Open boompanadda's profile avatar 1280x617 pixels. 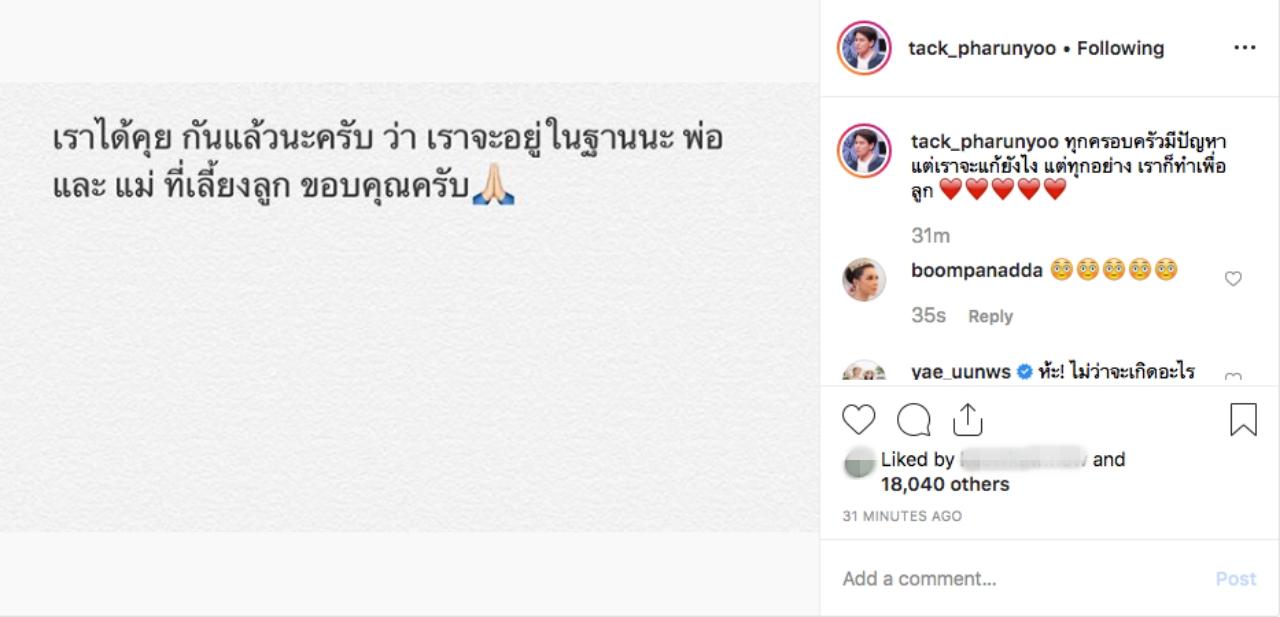pyautogui.click(x=864, y=279)
